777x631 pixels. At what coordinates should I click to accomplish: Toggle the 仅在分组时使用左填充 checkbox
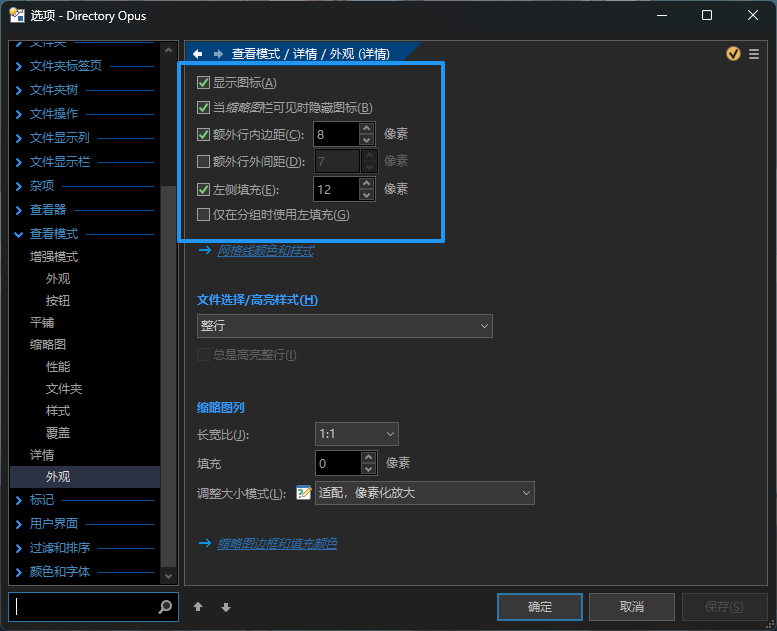(204, 215)
